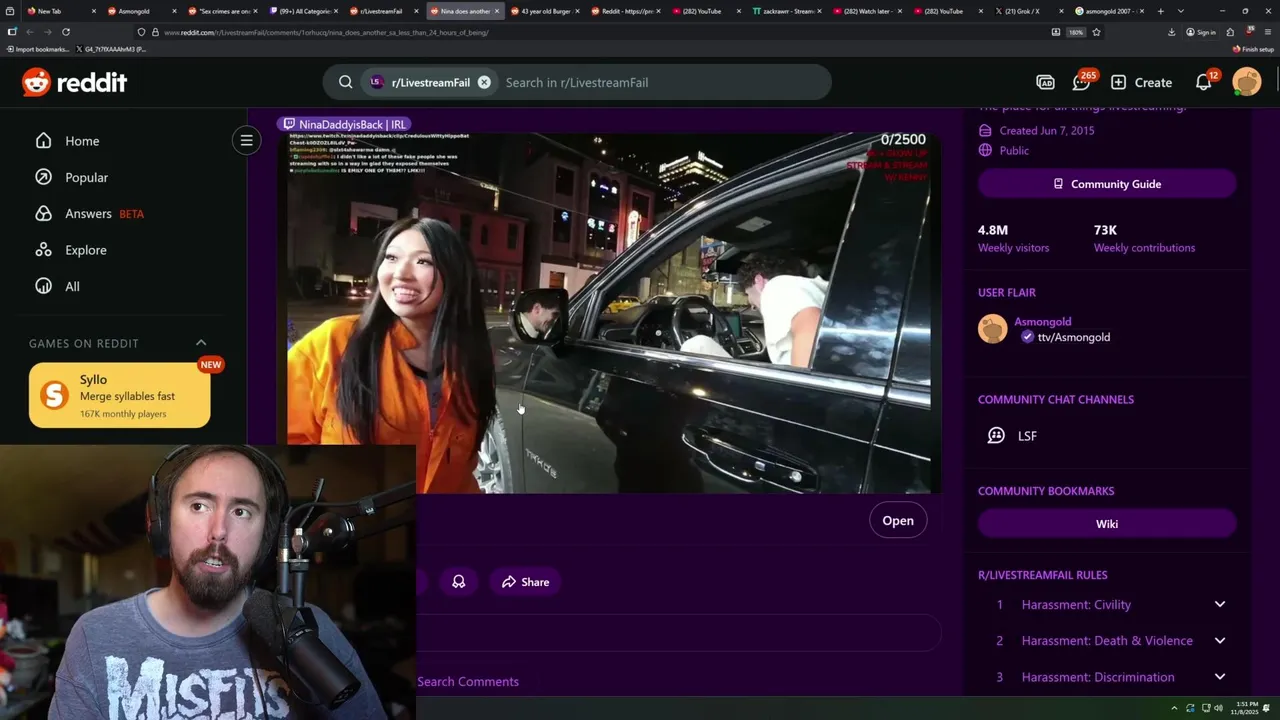Image resolution: width=1280 pixels, height=720 pixels.
Task: Expand rule 3 Harassment: Discrimination
Action: point(1107,677)
